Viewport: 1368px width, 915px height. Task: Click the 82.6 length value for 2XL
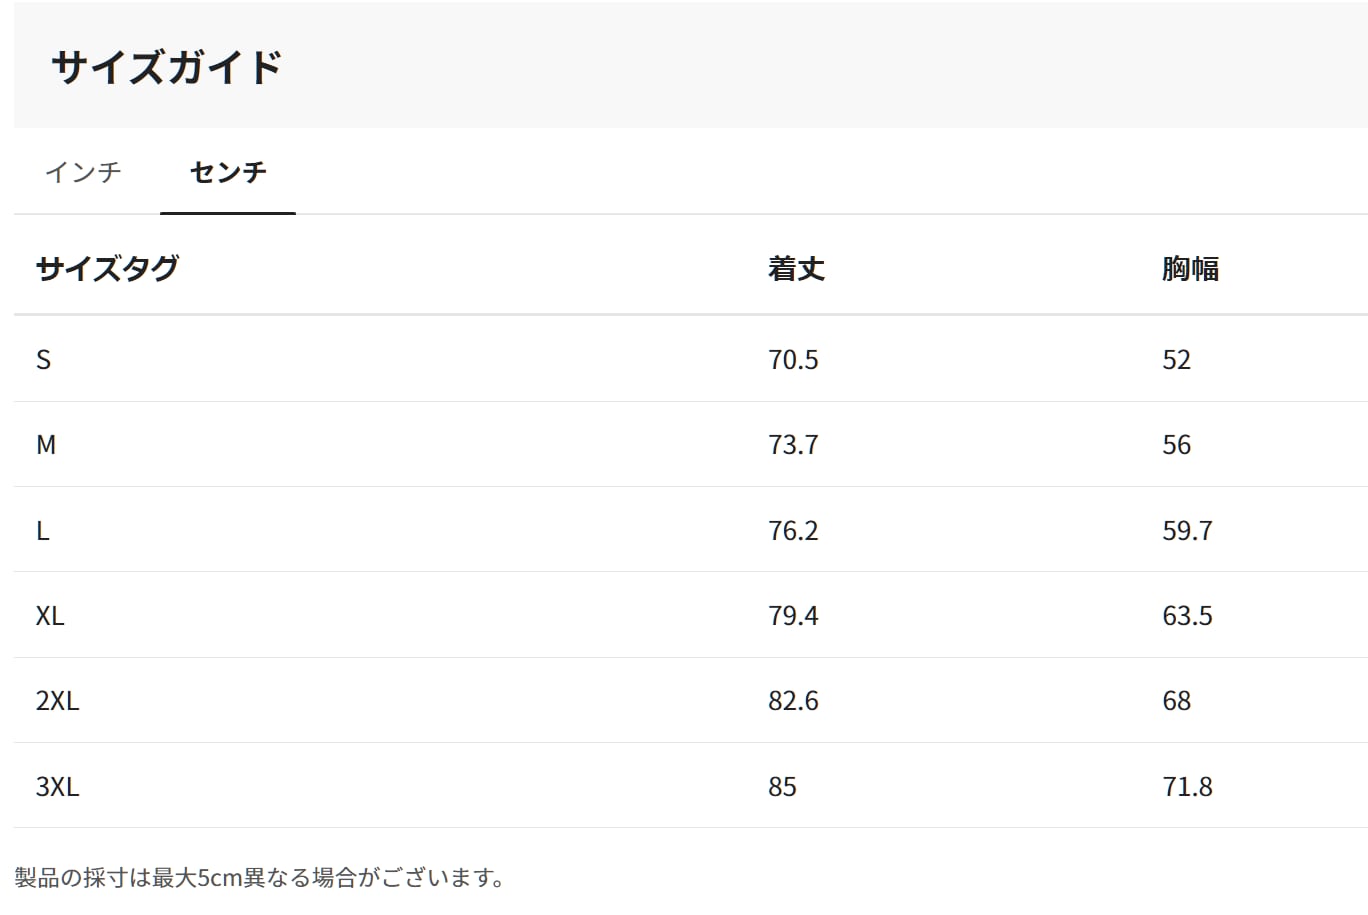pyautogui.click(x=793, y=701)
